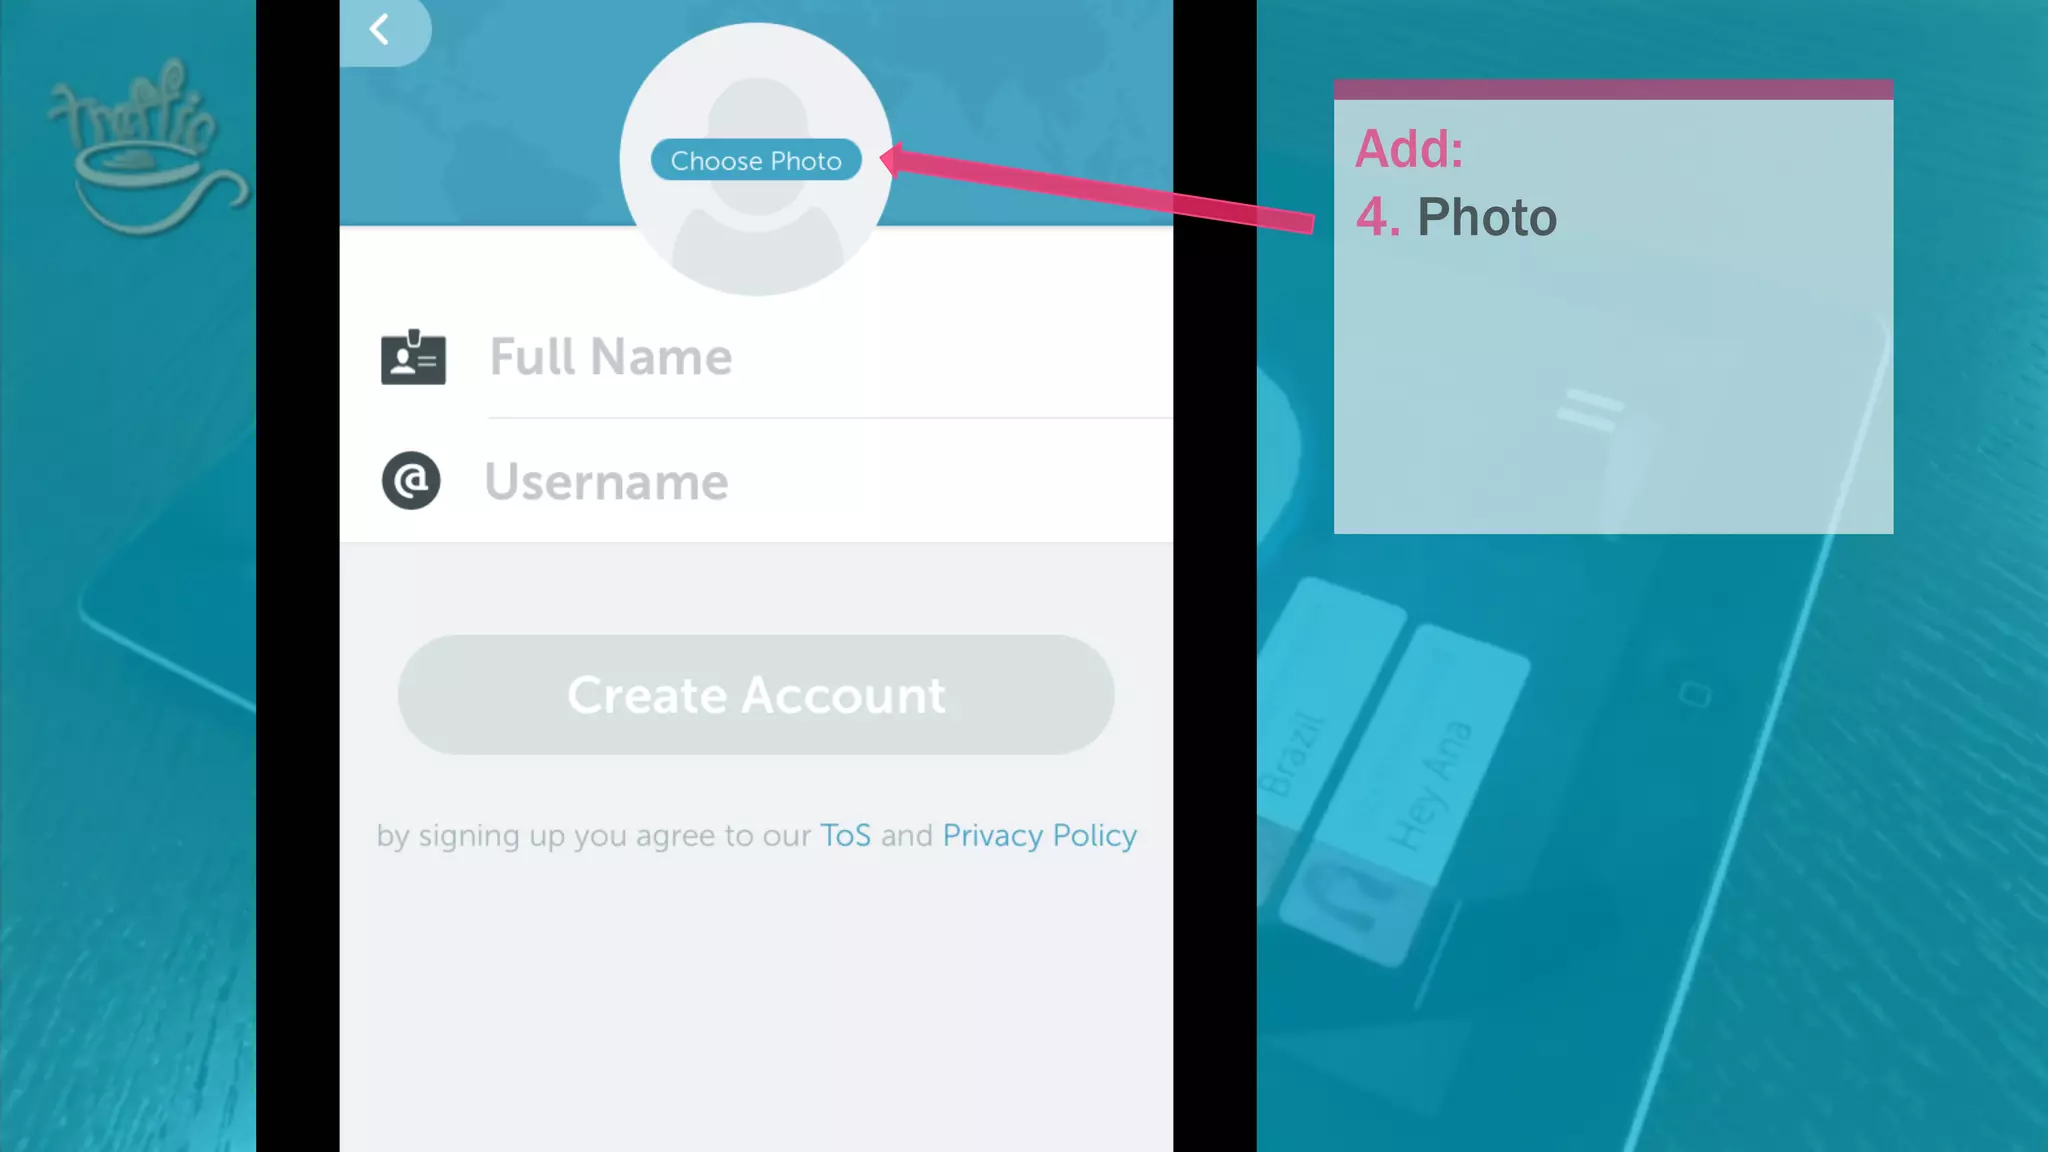Screen dimensions: 2048x1152
Task: Focus the Full Name input field
Action: (830, 357)
